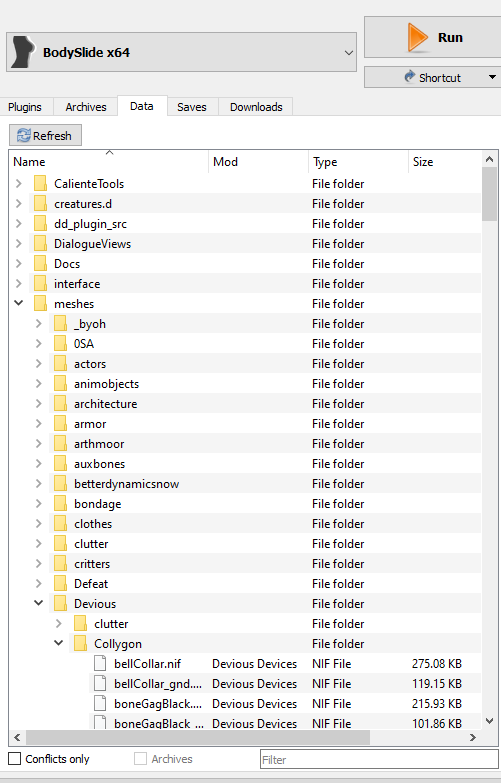Open the Shortcut dropdown arrow
Screen dimensions: 501x783
tap(493, 77)
